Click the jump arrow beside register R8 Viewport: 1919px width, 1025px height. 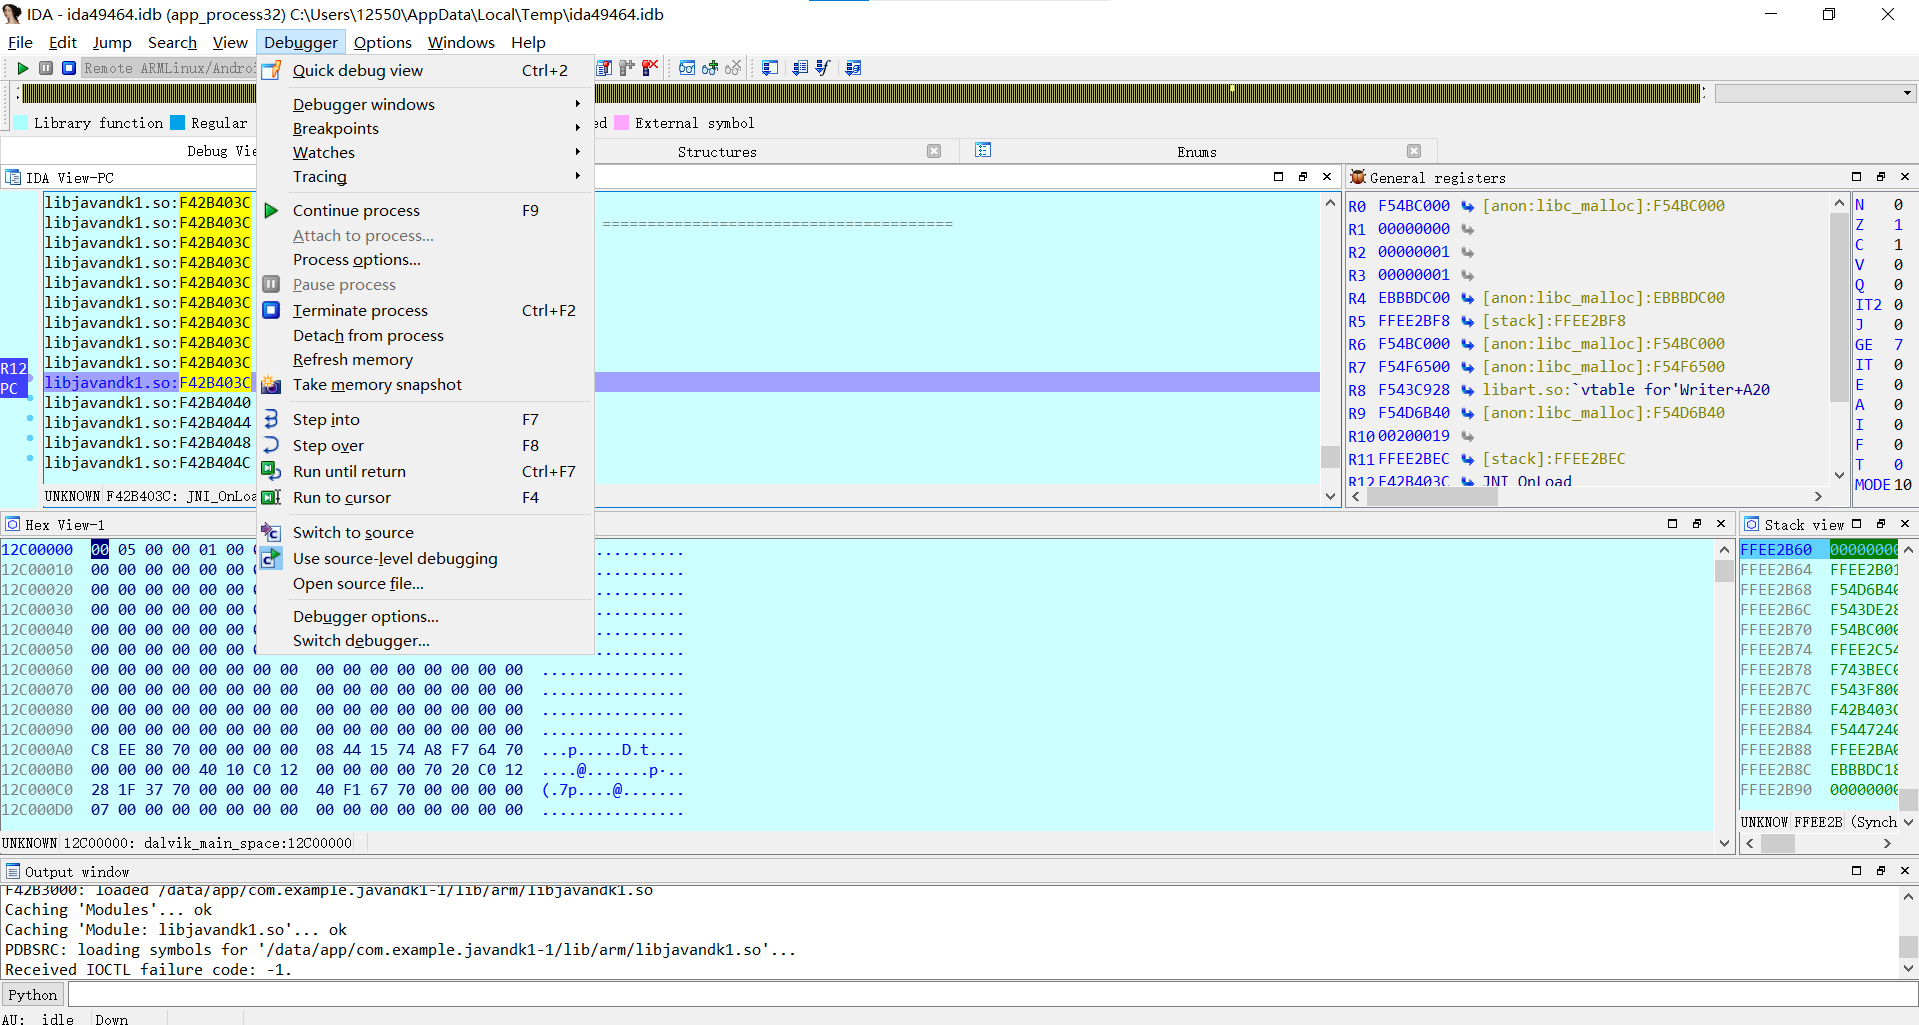coord(1467,390)
